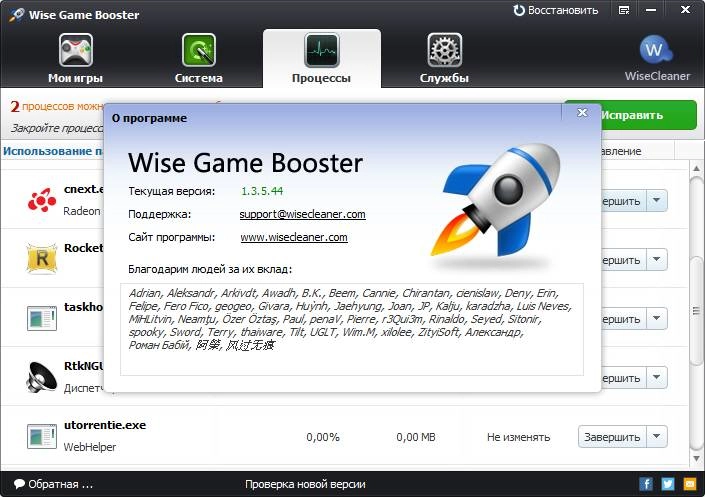Click the scrollbar up arrow
This screenshot has height=497, width=705.
pos(696,169)
